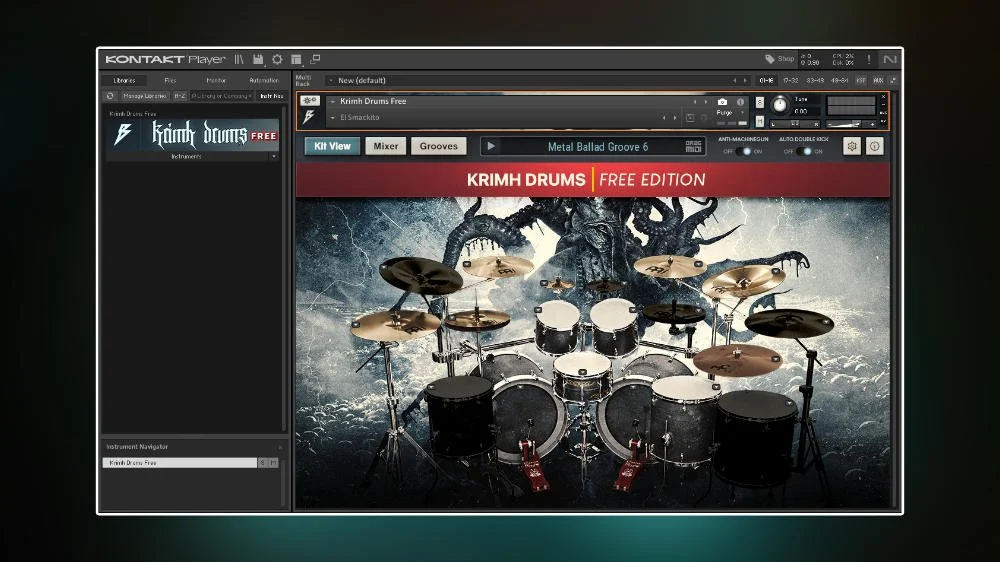Click the previous snapshot arrow in El Smackito row
Viewport: 1000px width, 562px height.
tap(664, 117)
